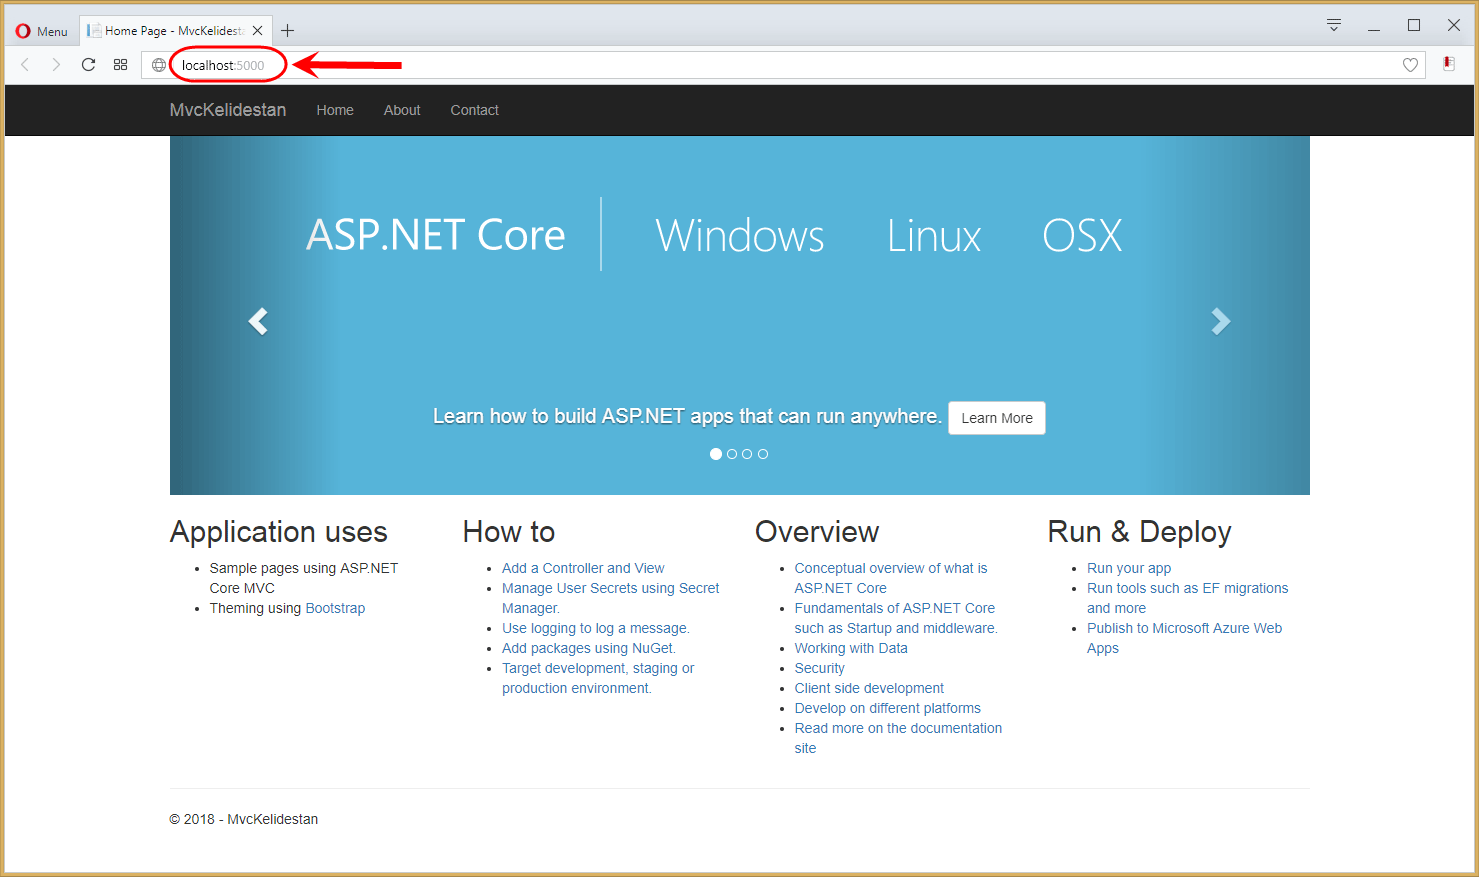
Task: Open Publish to Microsoft Azure Web Apps link
Action: coord(1184,638)
